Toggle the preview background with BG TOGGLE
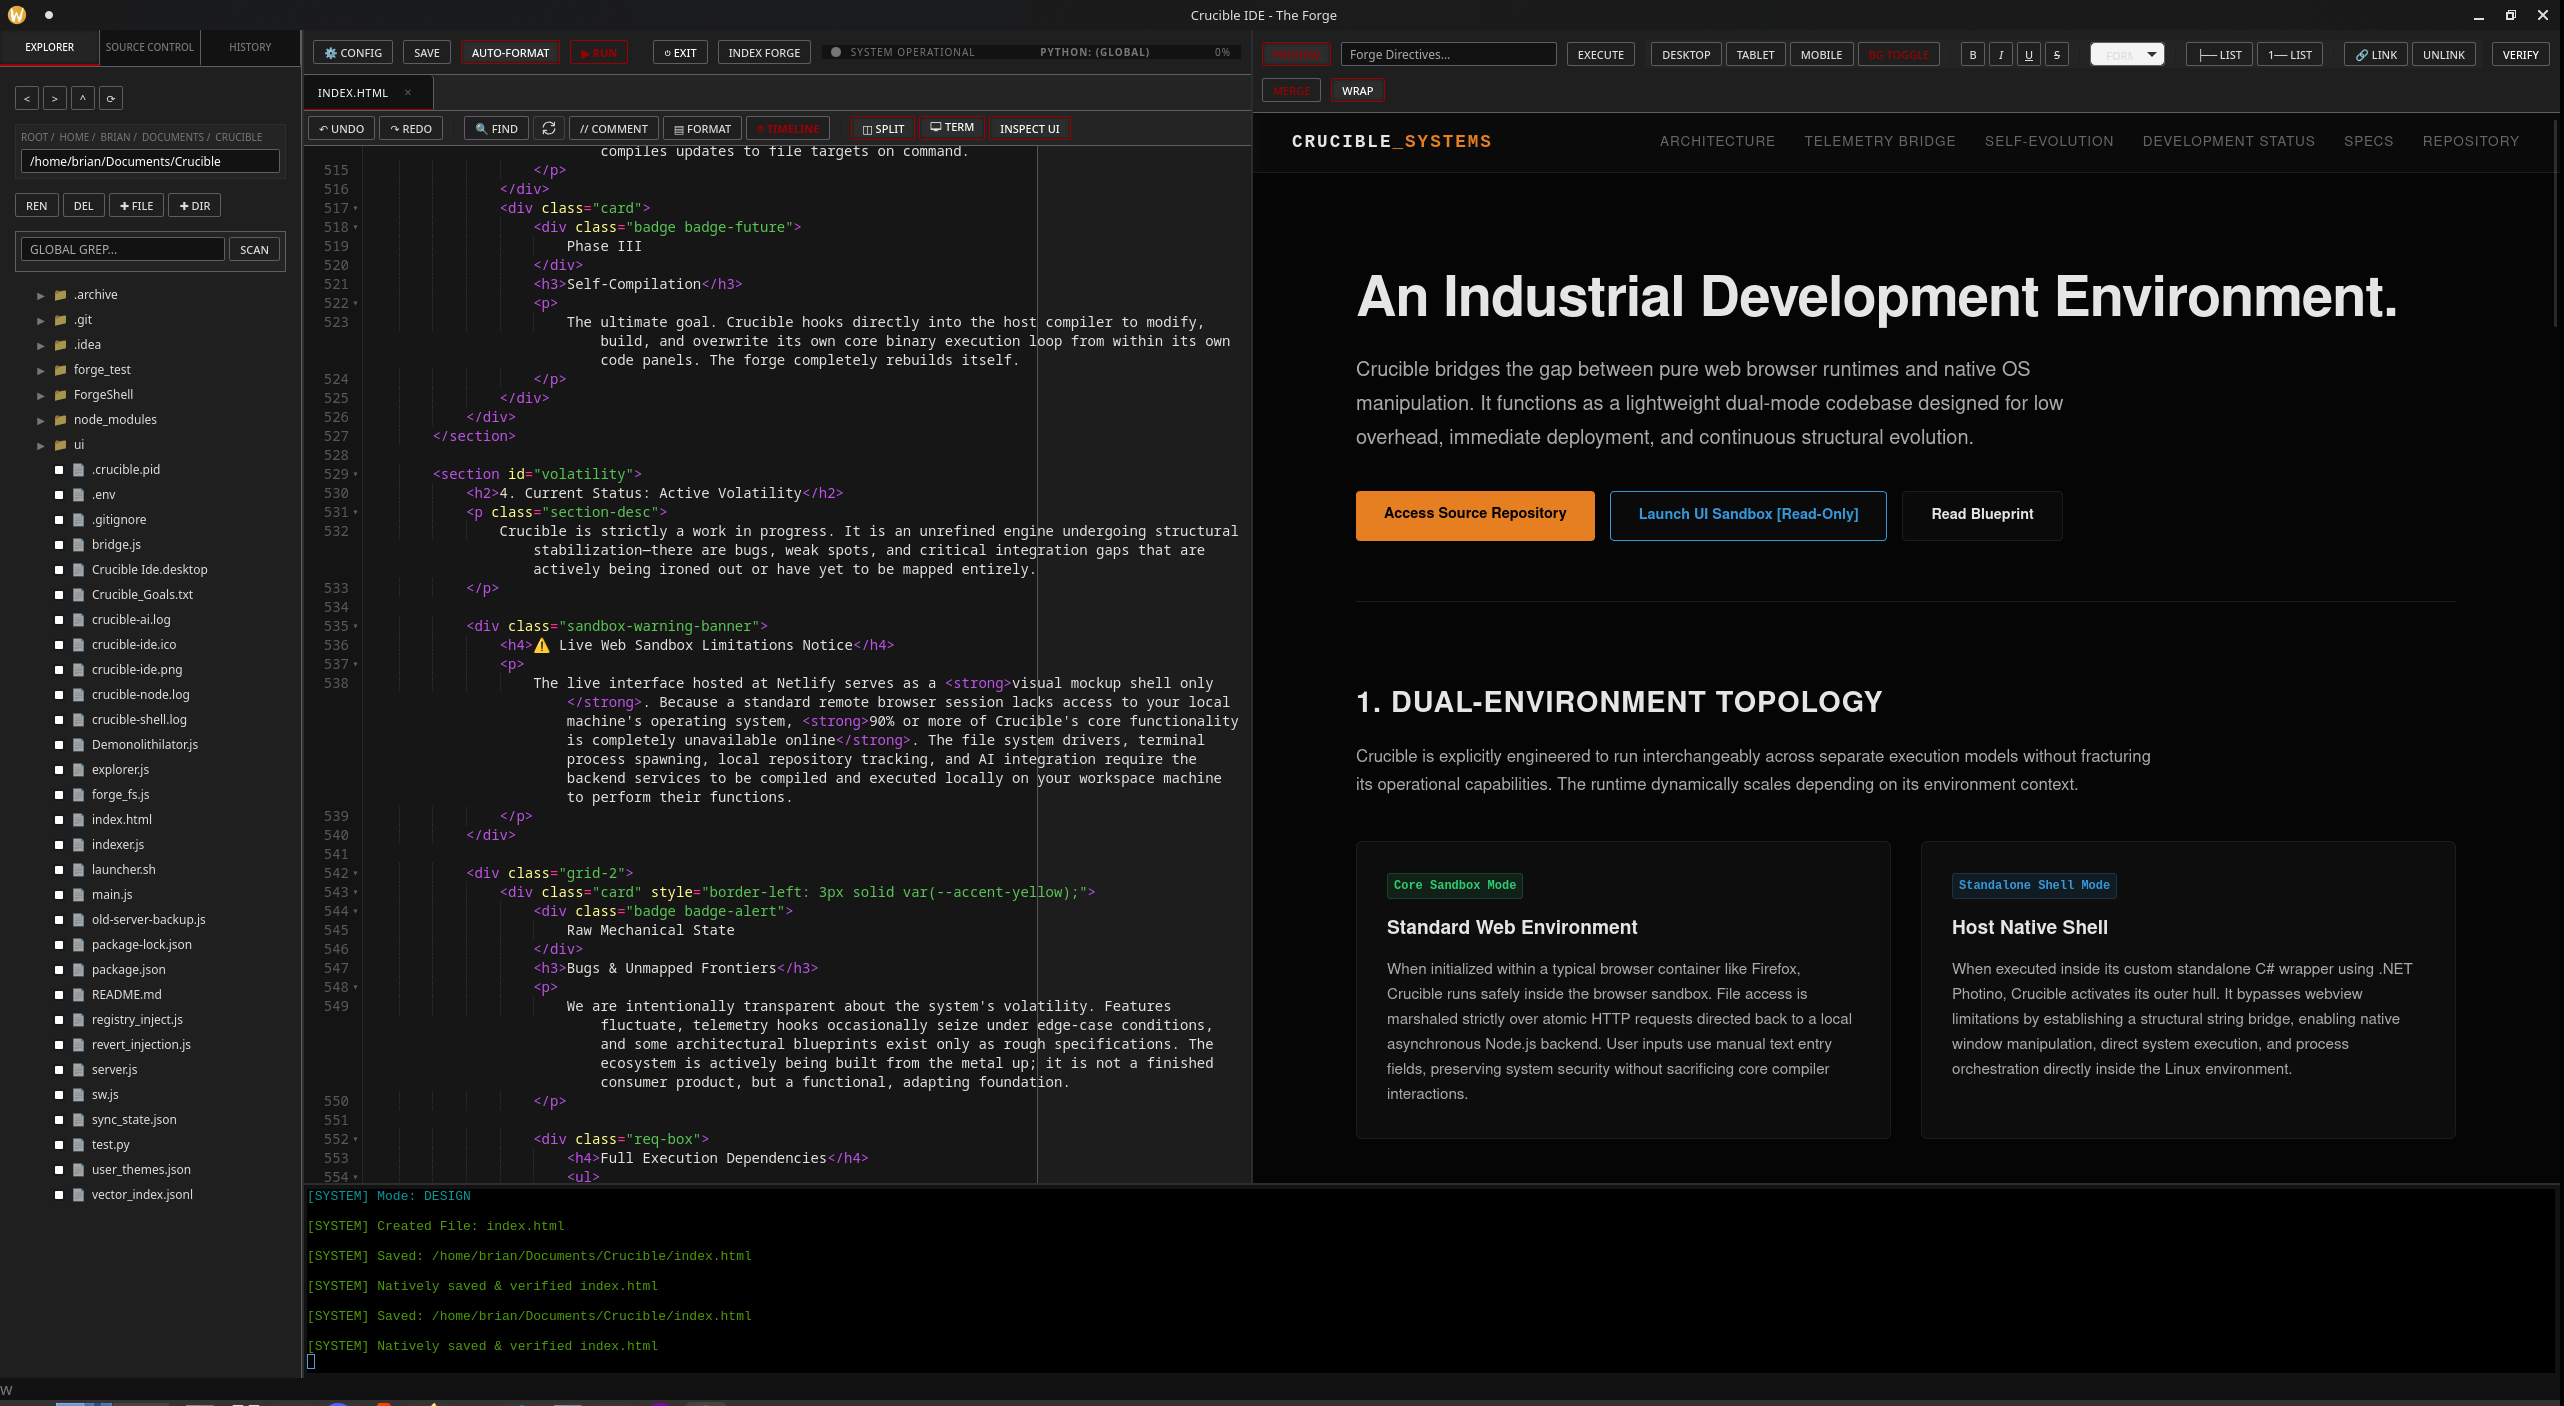2564x1406 pixels. pyautogui.click(x=1898, y=55)
